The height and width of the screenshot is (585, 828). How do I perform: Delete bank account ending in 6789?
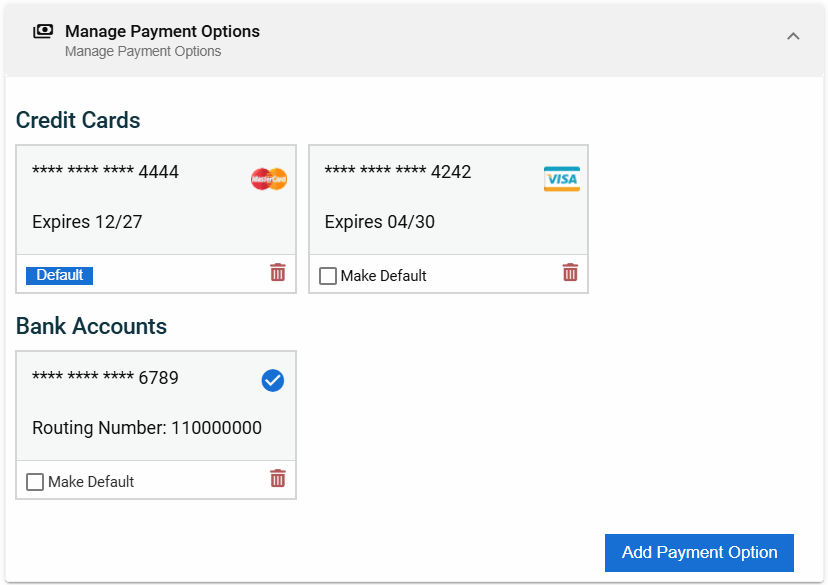tap(278, 478)
